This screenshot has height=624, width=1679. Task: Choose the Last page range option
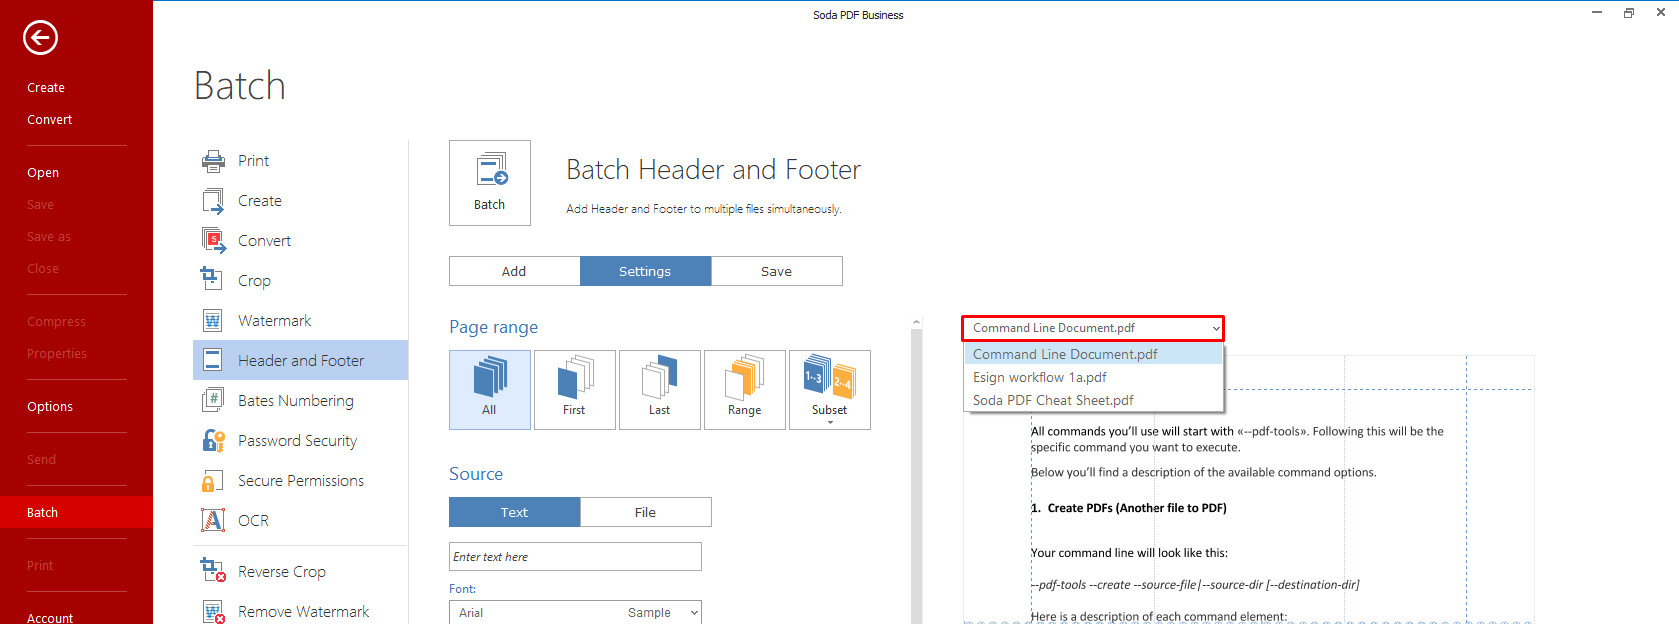[660, 390]
